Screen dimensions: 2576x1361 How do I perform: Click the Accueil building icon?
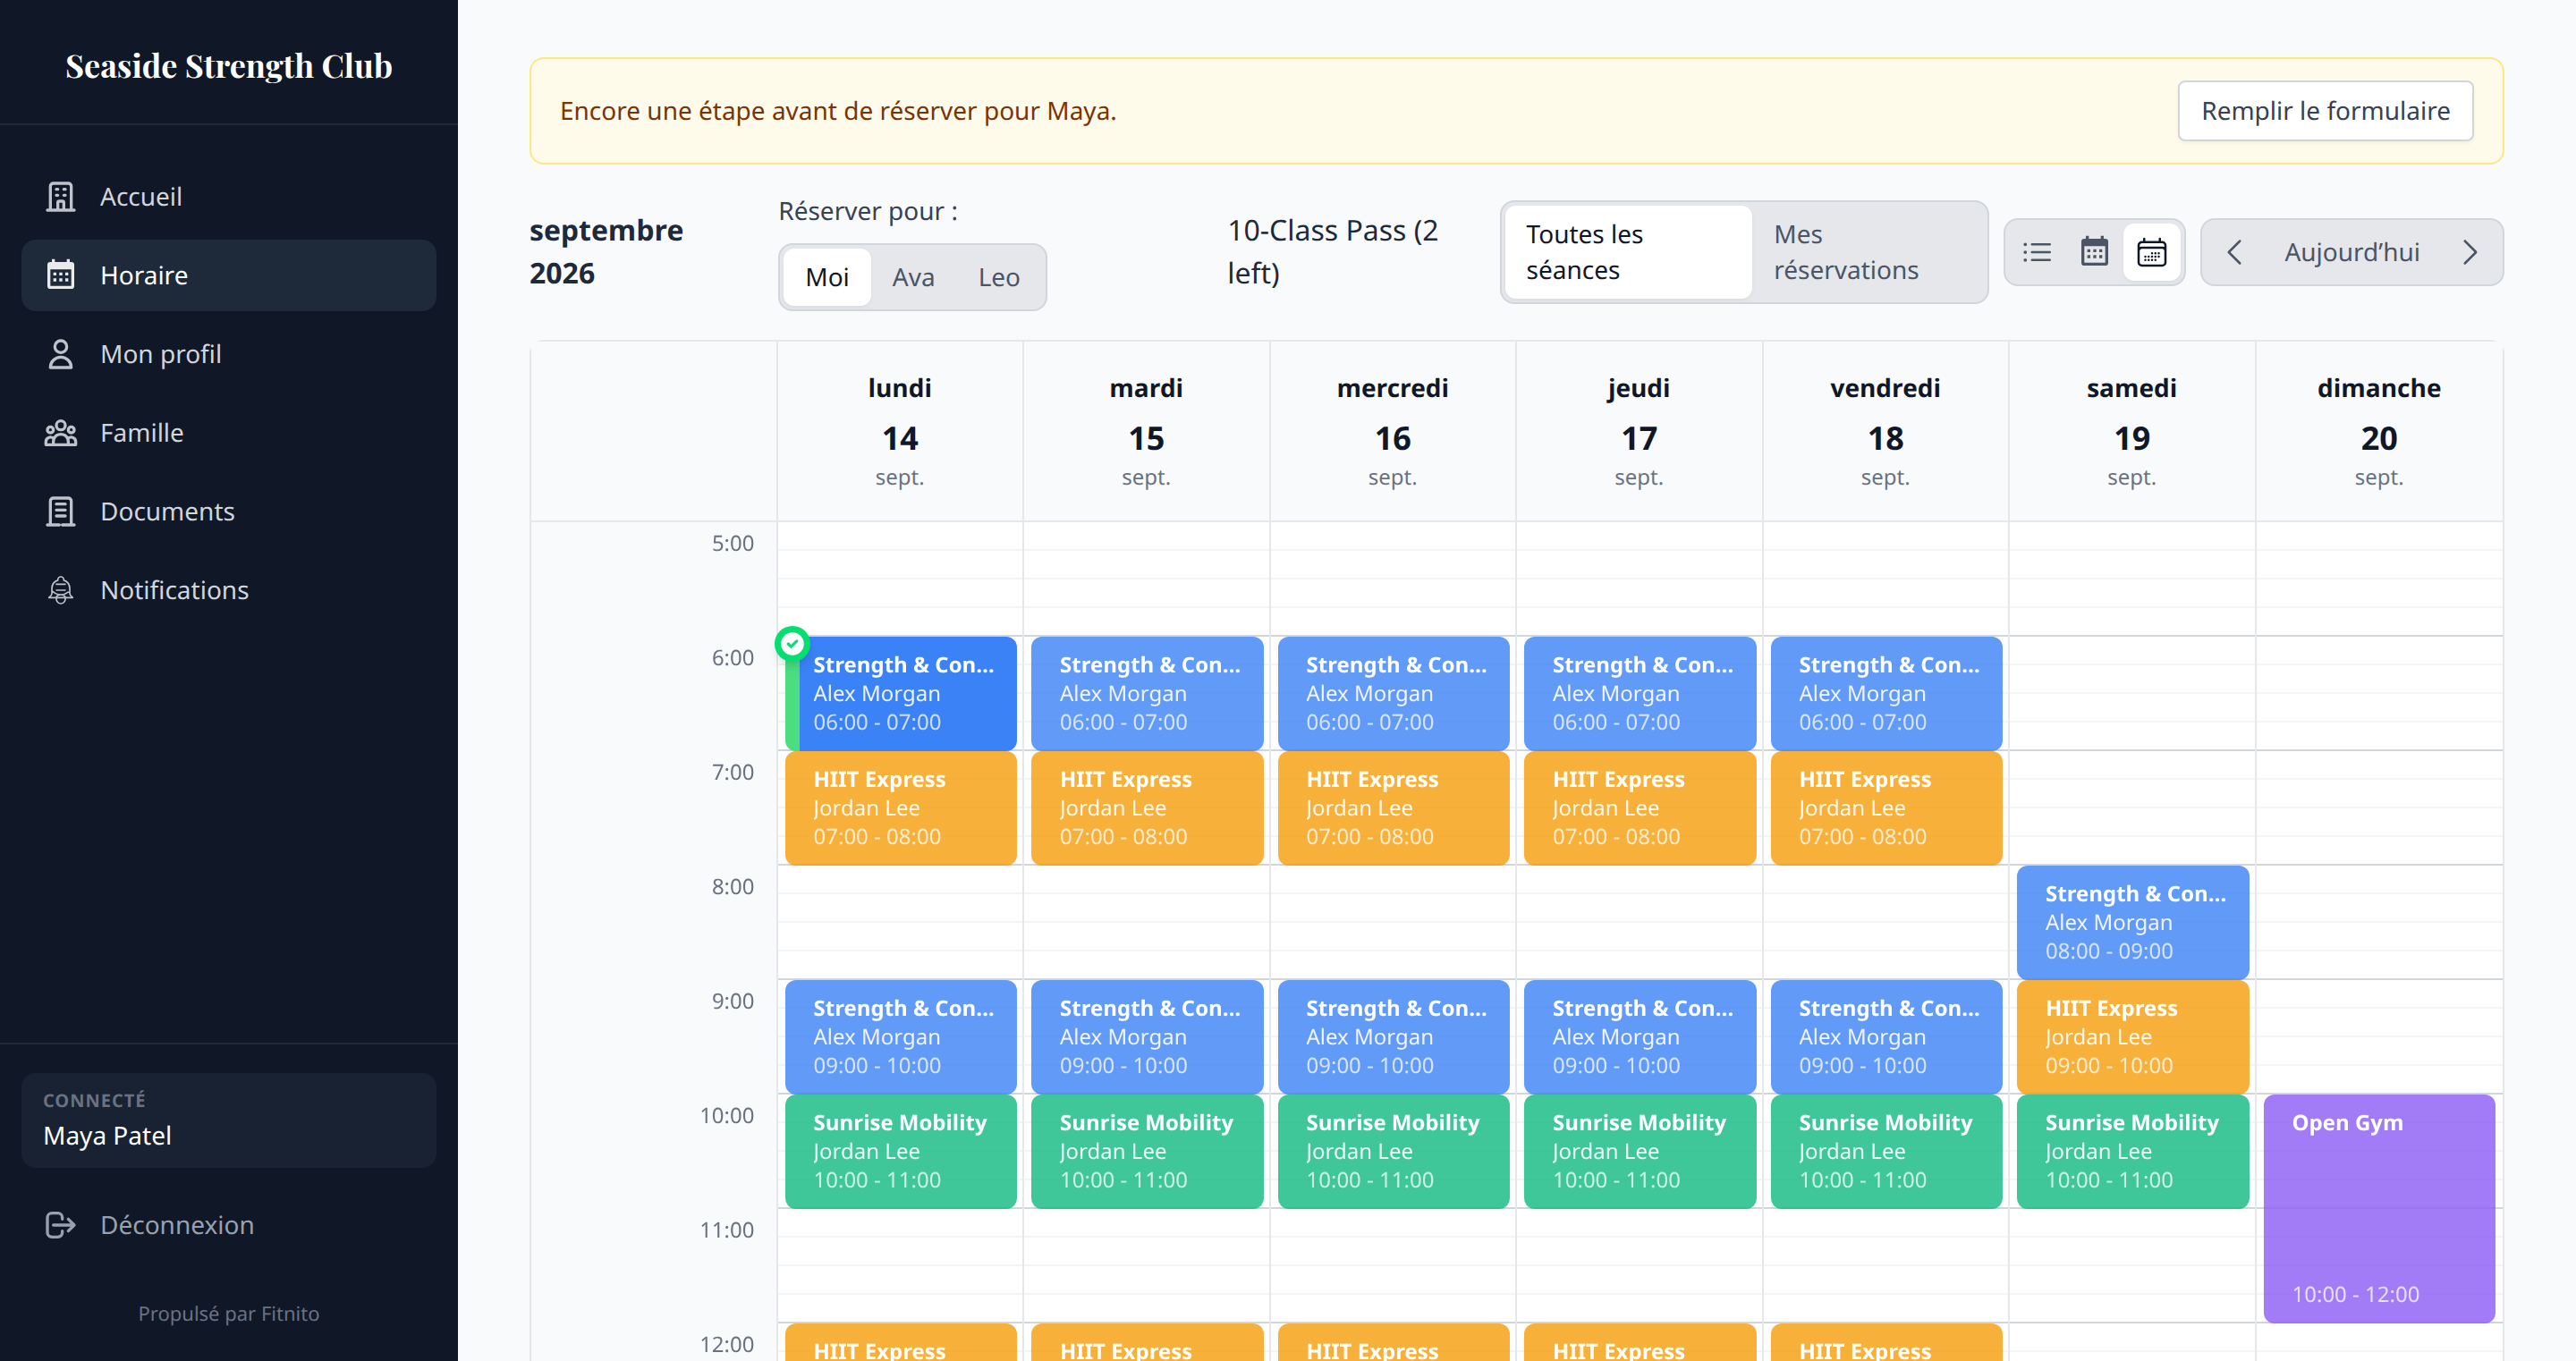click(x=61, y=197)
